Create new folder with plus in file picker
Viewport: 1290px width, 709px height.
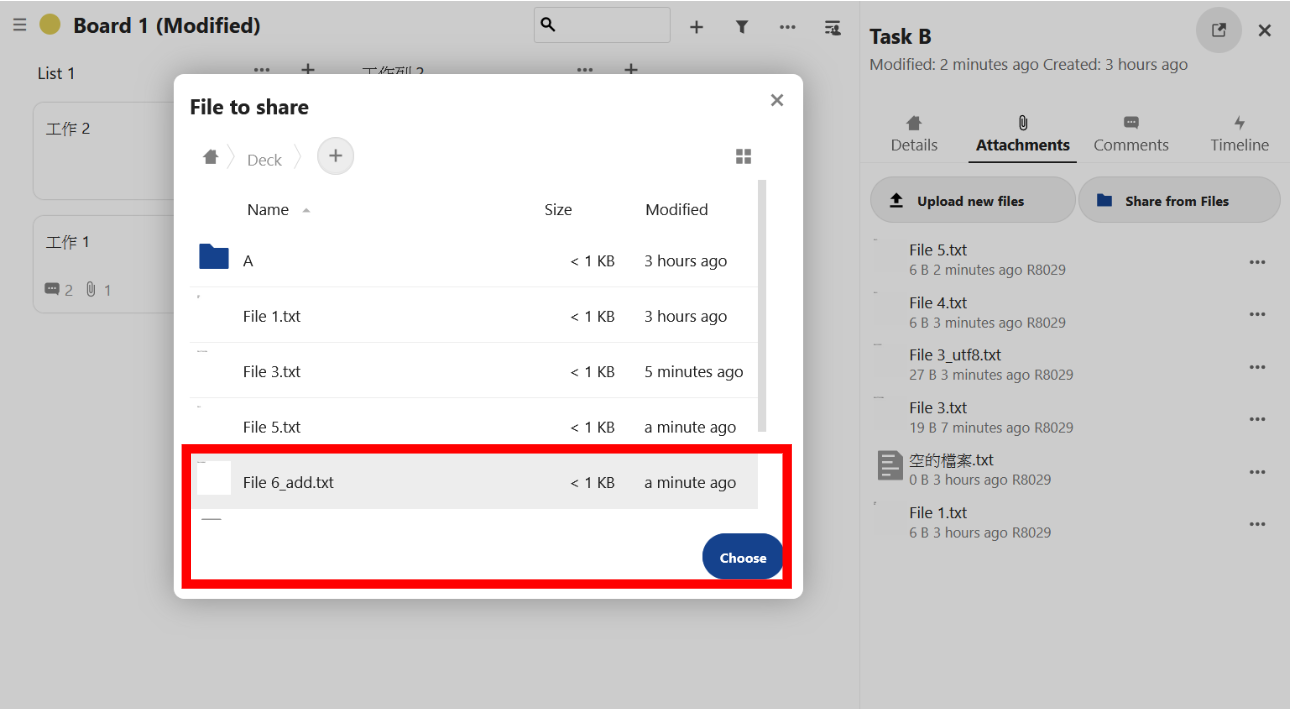pos(335,156)
